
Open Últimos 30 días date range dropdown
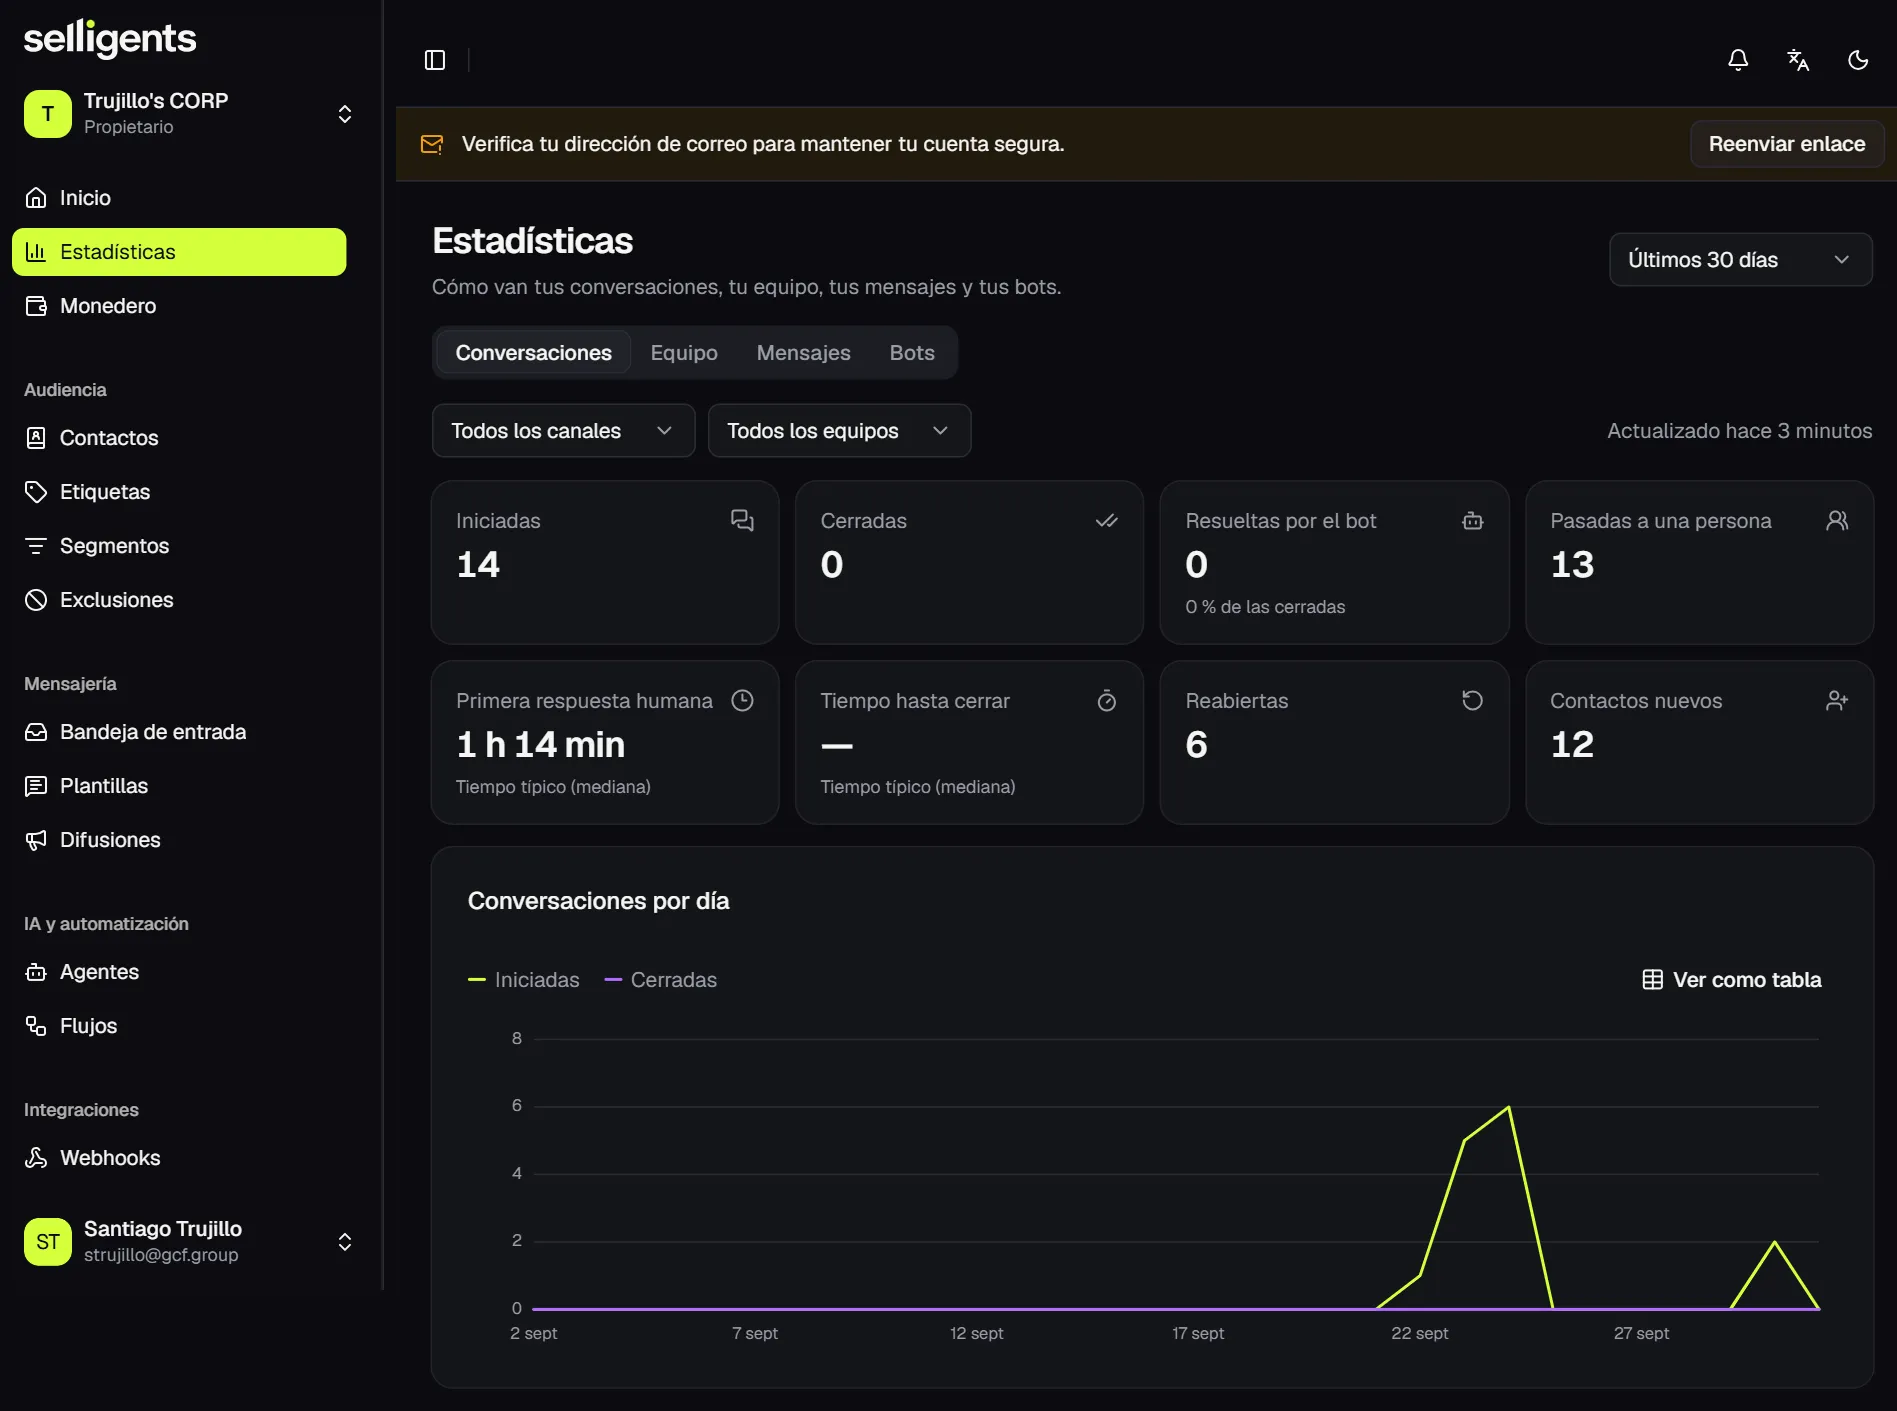[1740, 260]
